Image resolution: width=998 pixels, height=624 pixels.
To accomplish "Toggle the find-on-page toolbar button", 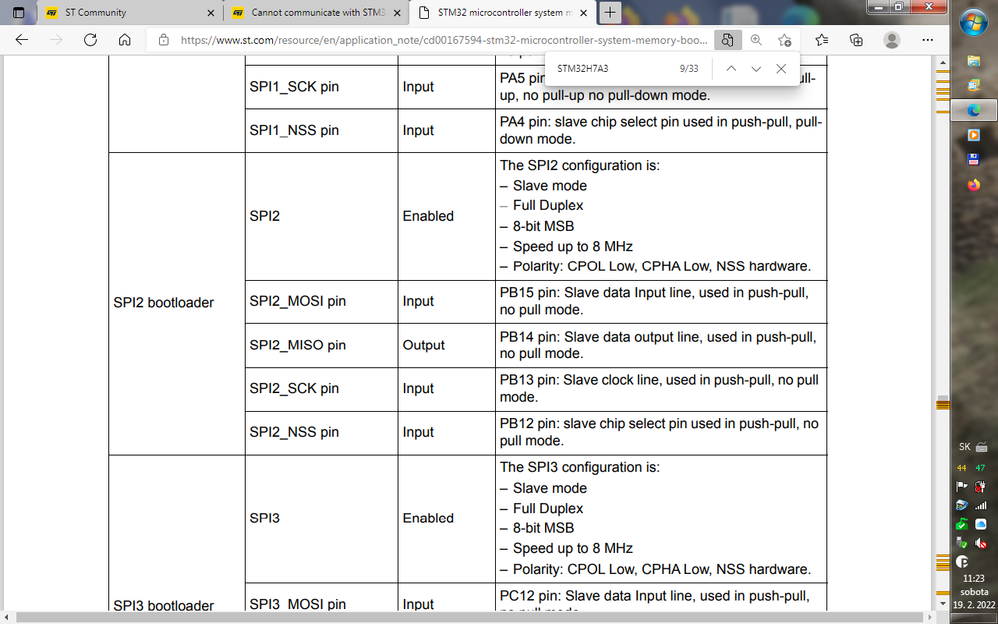I will (x=727, y=39).
